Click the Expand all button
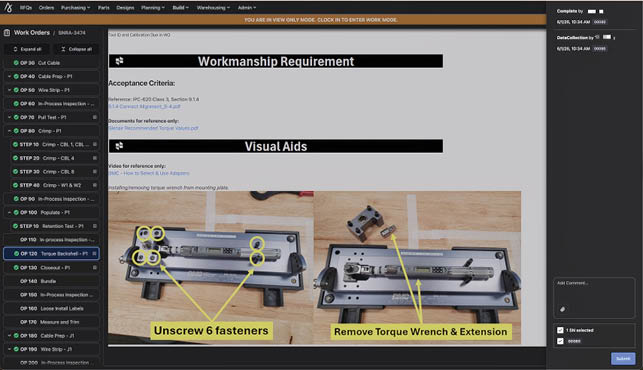The image size is (643, 370). [x=27, y=49]
